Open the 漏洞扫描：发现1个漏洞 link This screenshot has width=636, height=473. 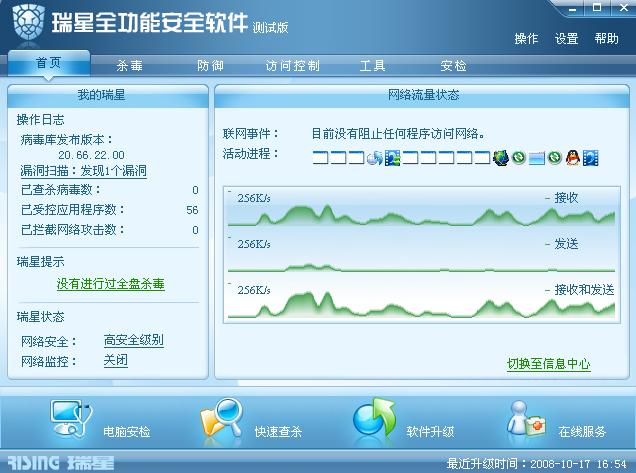pos(84,171)
